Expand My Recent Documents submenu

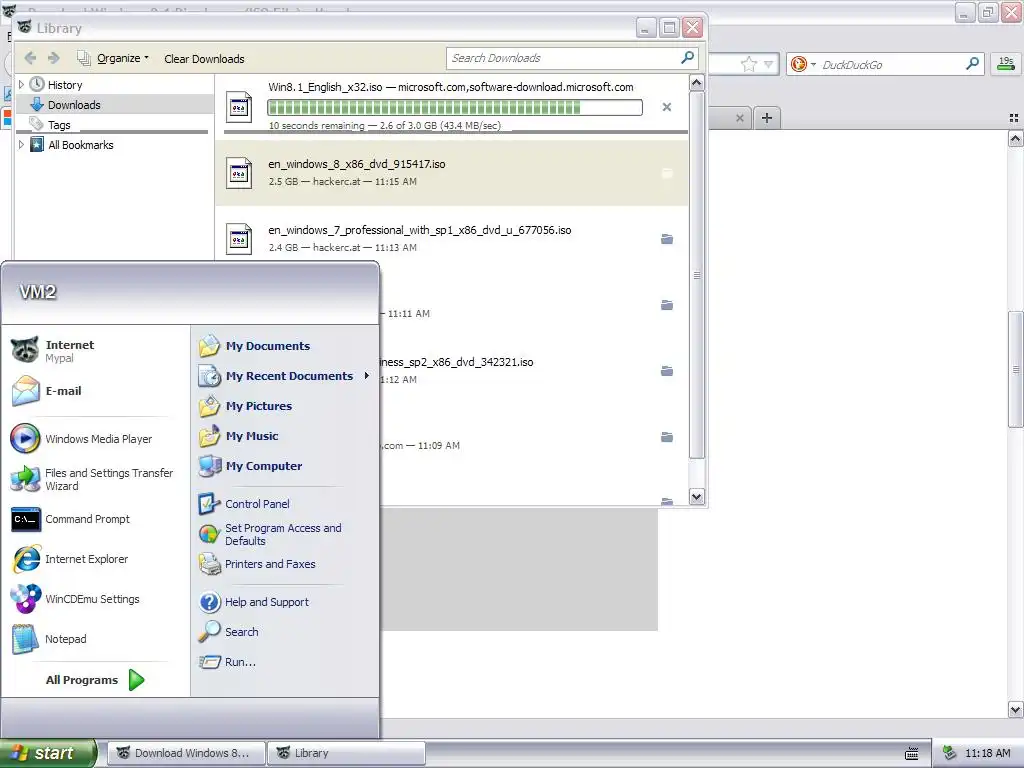click(285, 376)
